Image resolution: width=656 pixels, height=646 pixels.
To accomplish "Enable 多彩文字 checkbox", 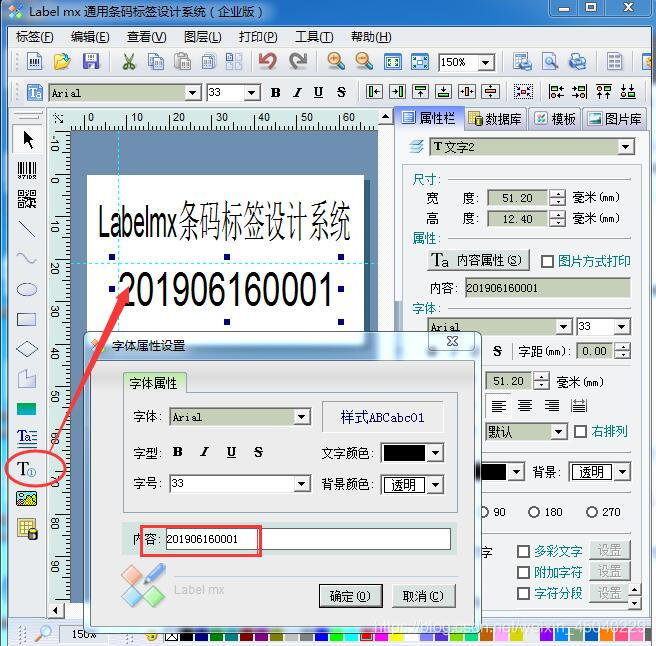I will [523, 551].
